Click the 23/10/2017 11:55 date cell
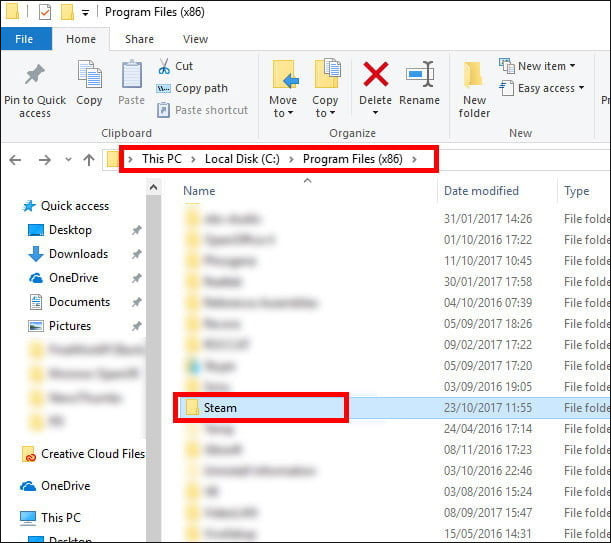The height and width of the screenshot is (543, 611). [488, 408]
